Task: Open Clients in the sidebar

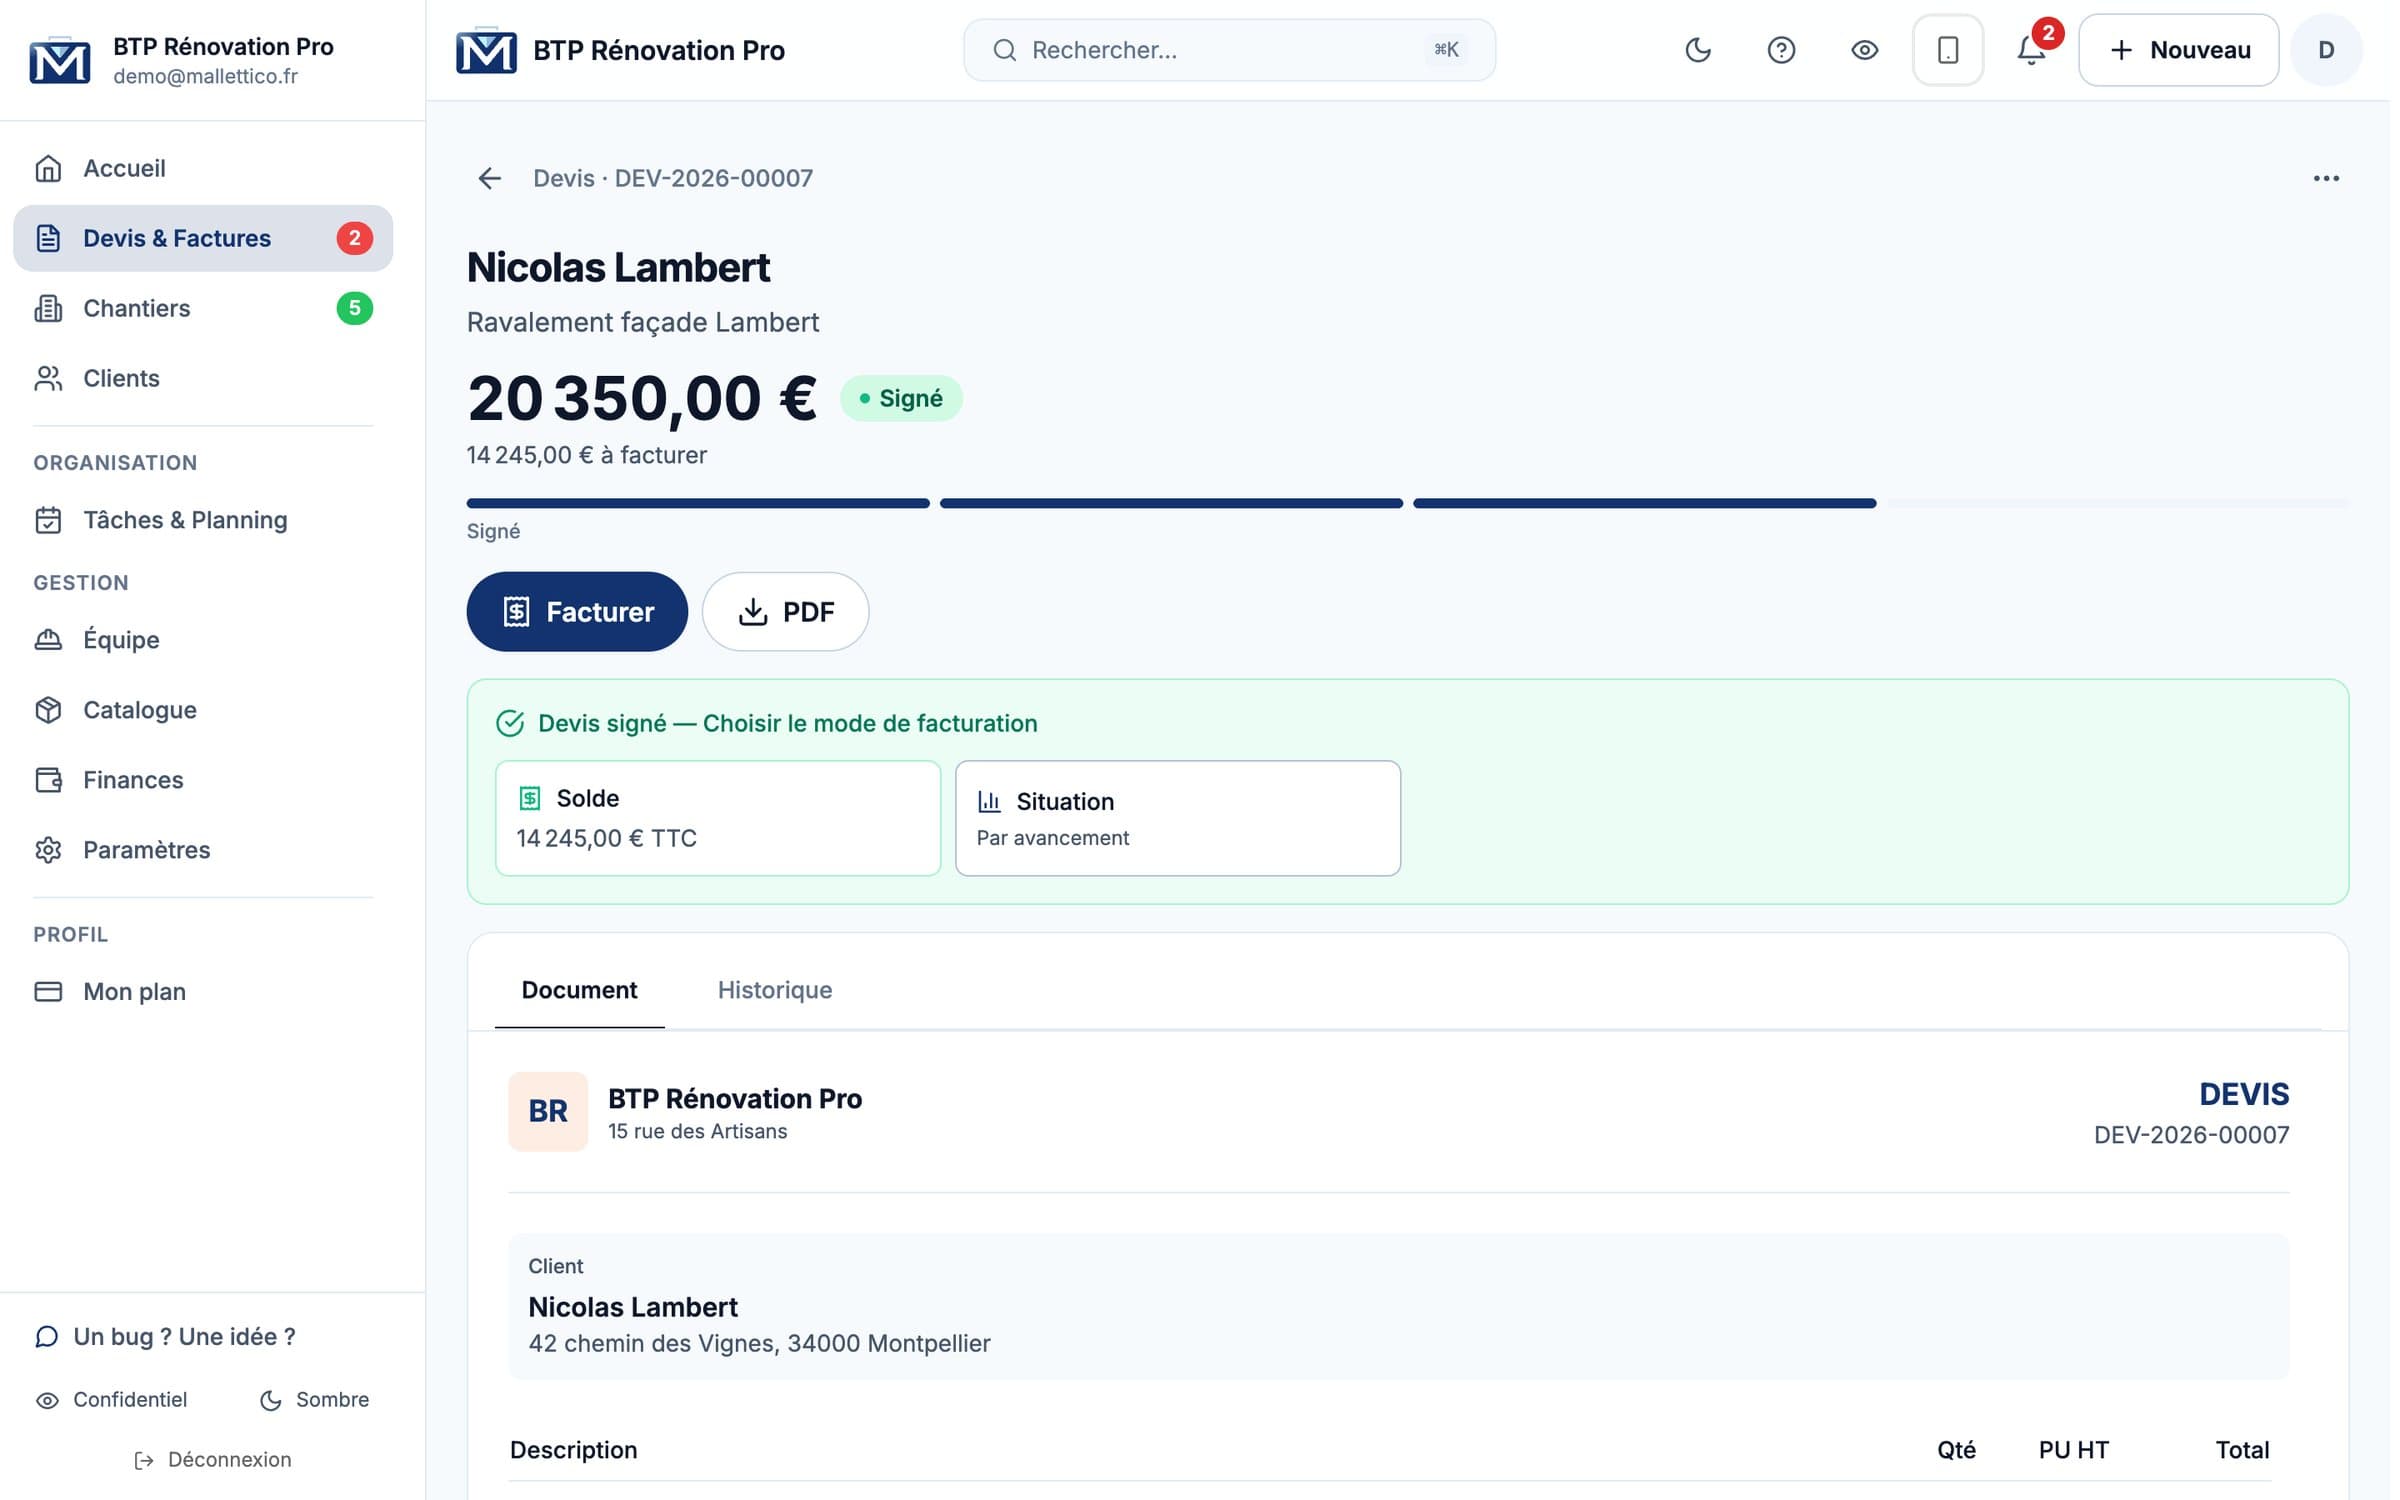Action: click(x=203, y=378)
